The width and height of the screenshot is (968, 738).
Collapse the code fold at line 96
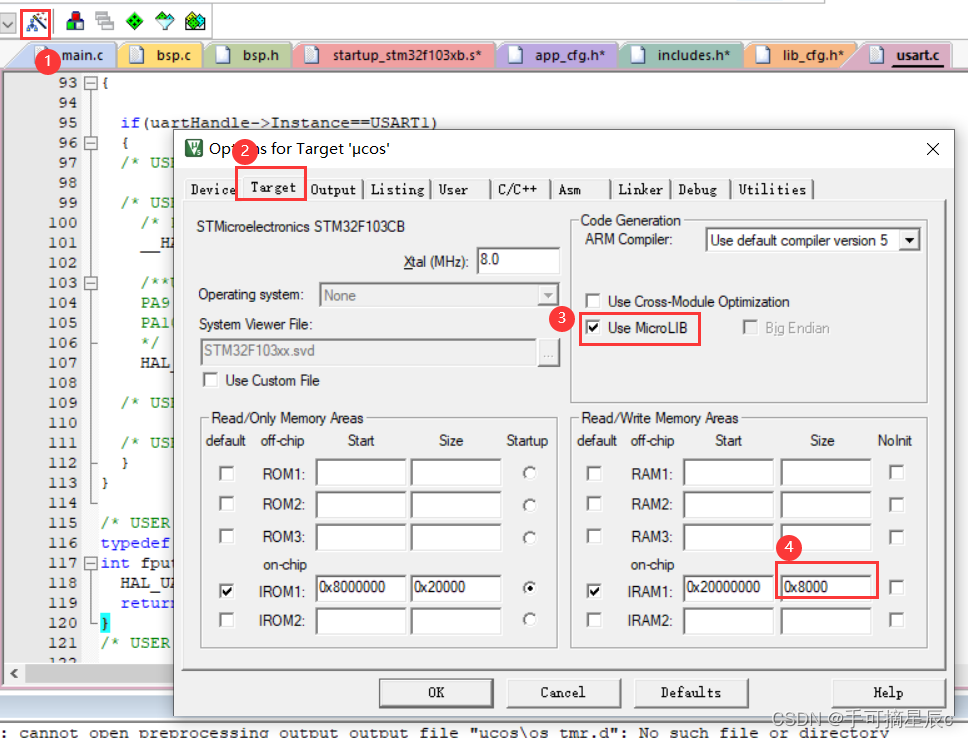tap(91, 143)
